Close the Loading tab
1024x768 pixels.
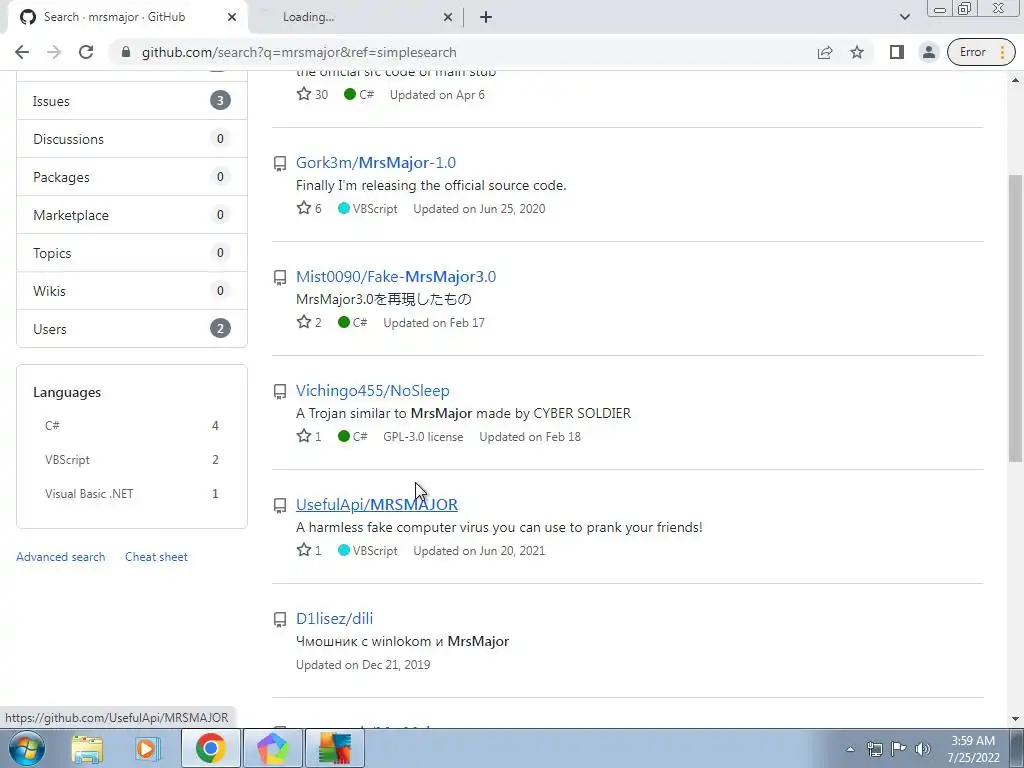447,17
